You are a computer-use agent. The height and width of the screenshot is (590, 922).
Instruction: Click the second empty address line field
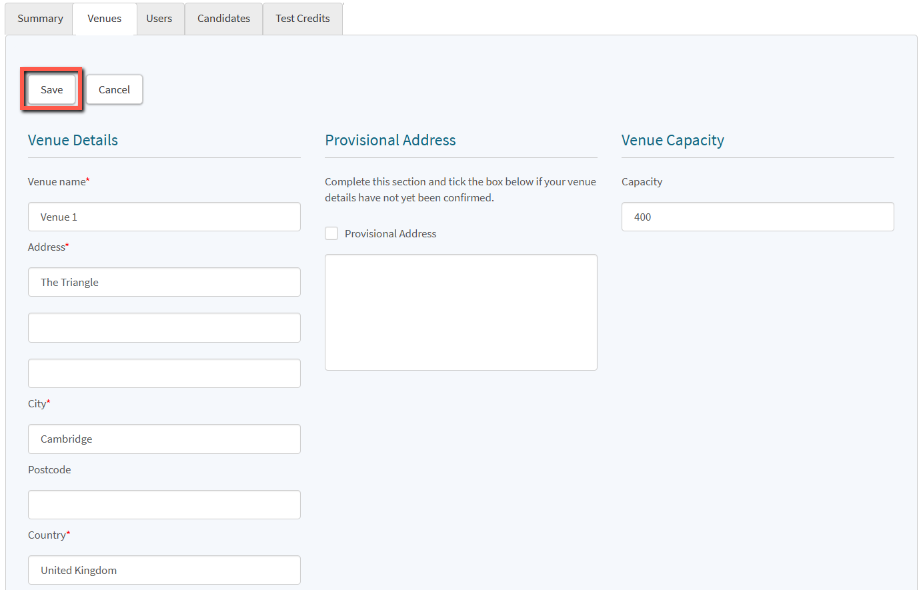(164, 328)
